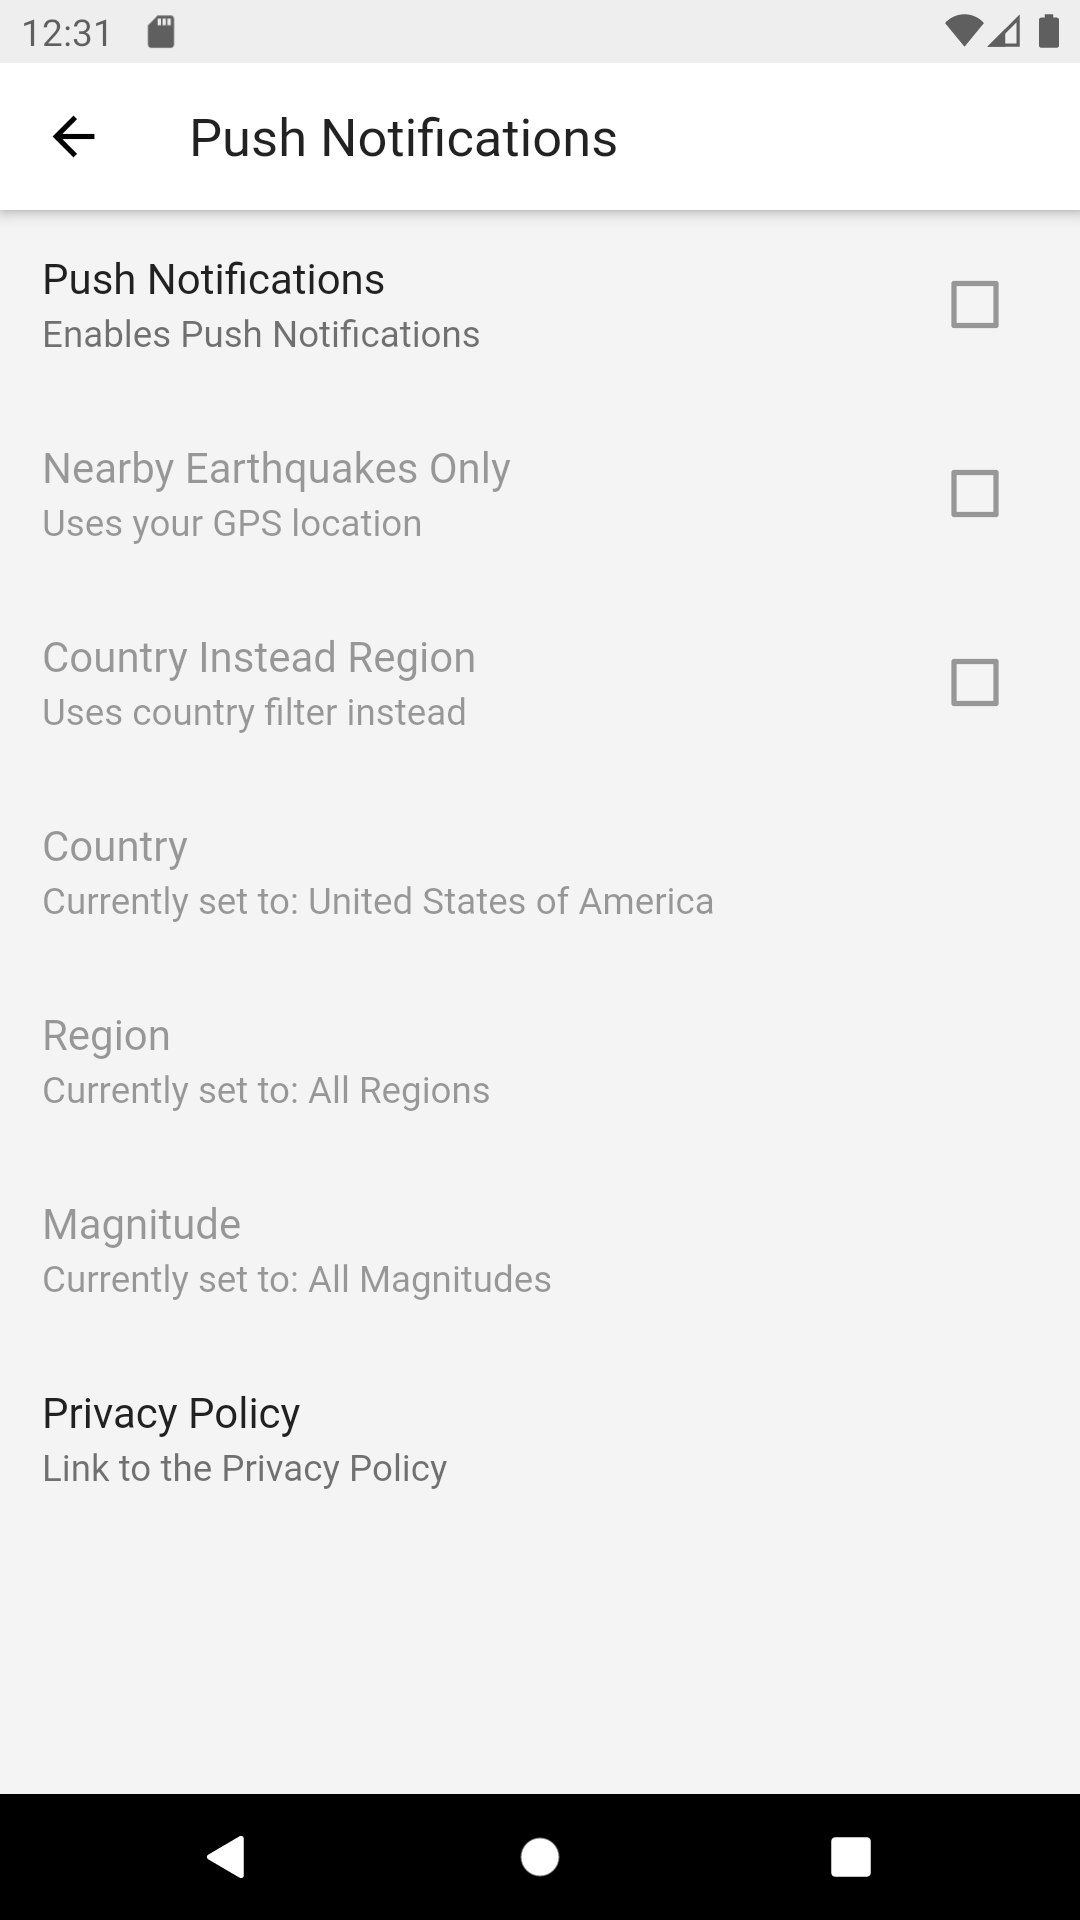Tap the cellular signal icon

point(1004,32)
